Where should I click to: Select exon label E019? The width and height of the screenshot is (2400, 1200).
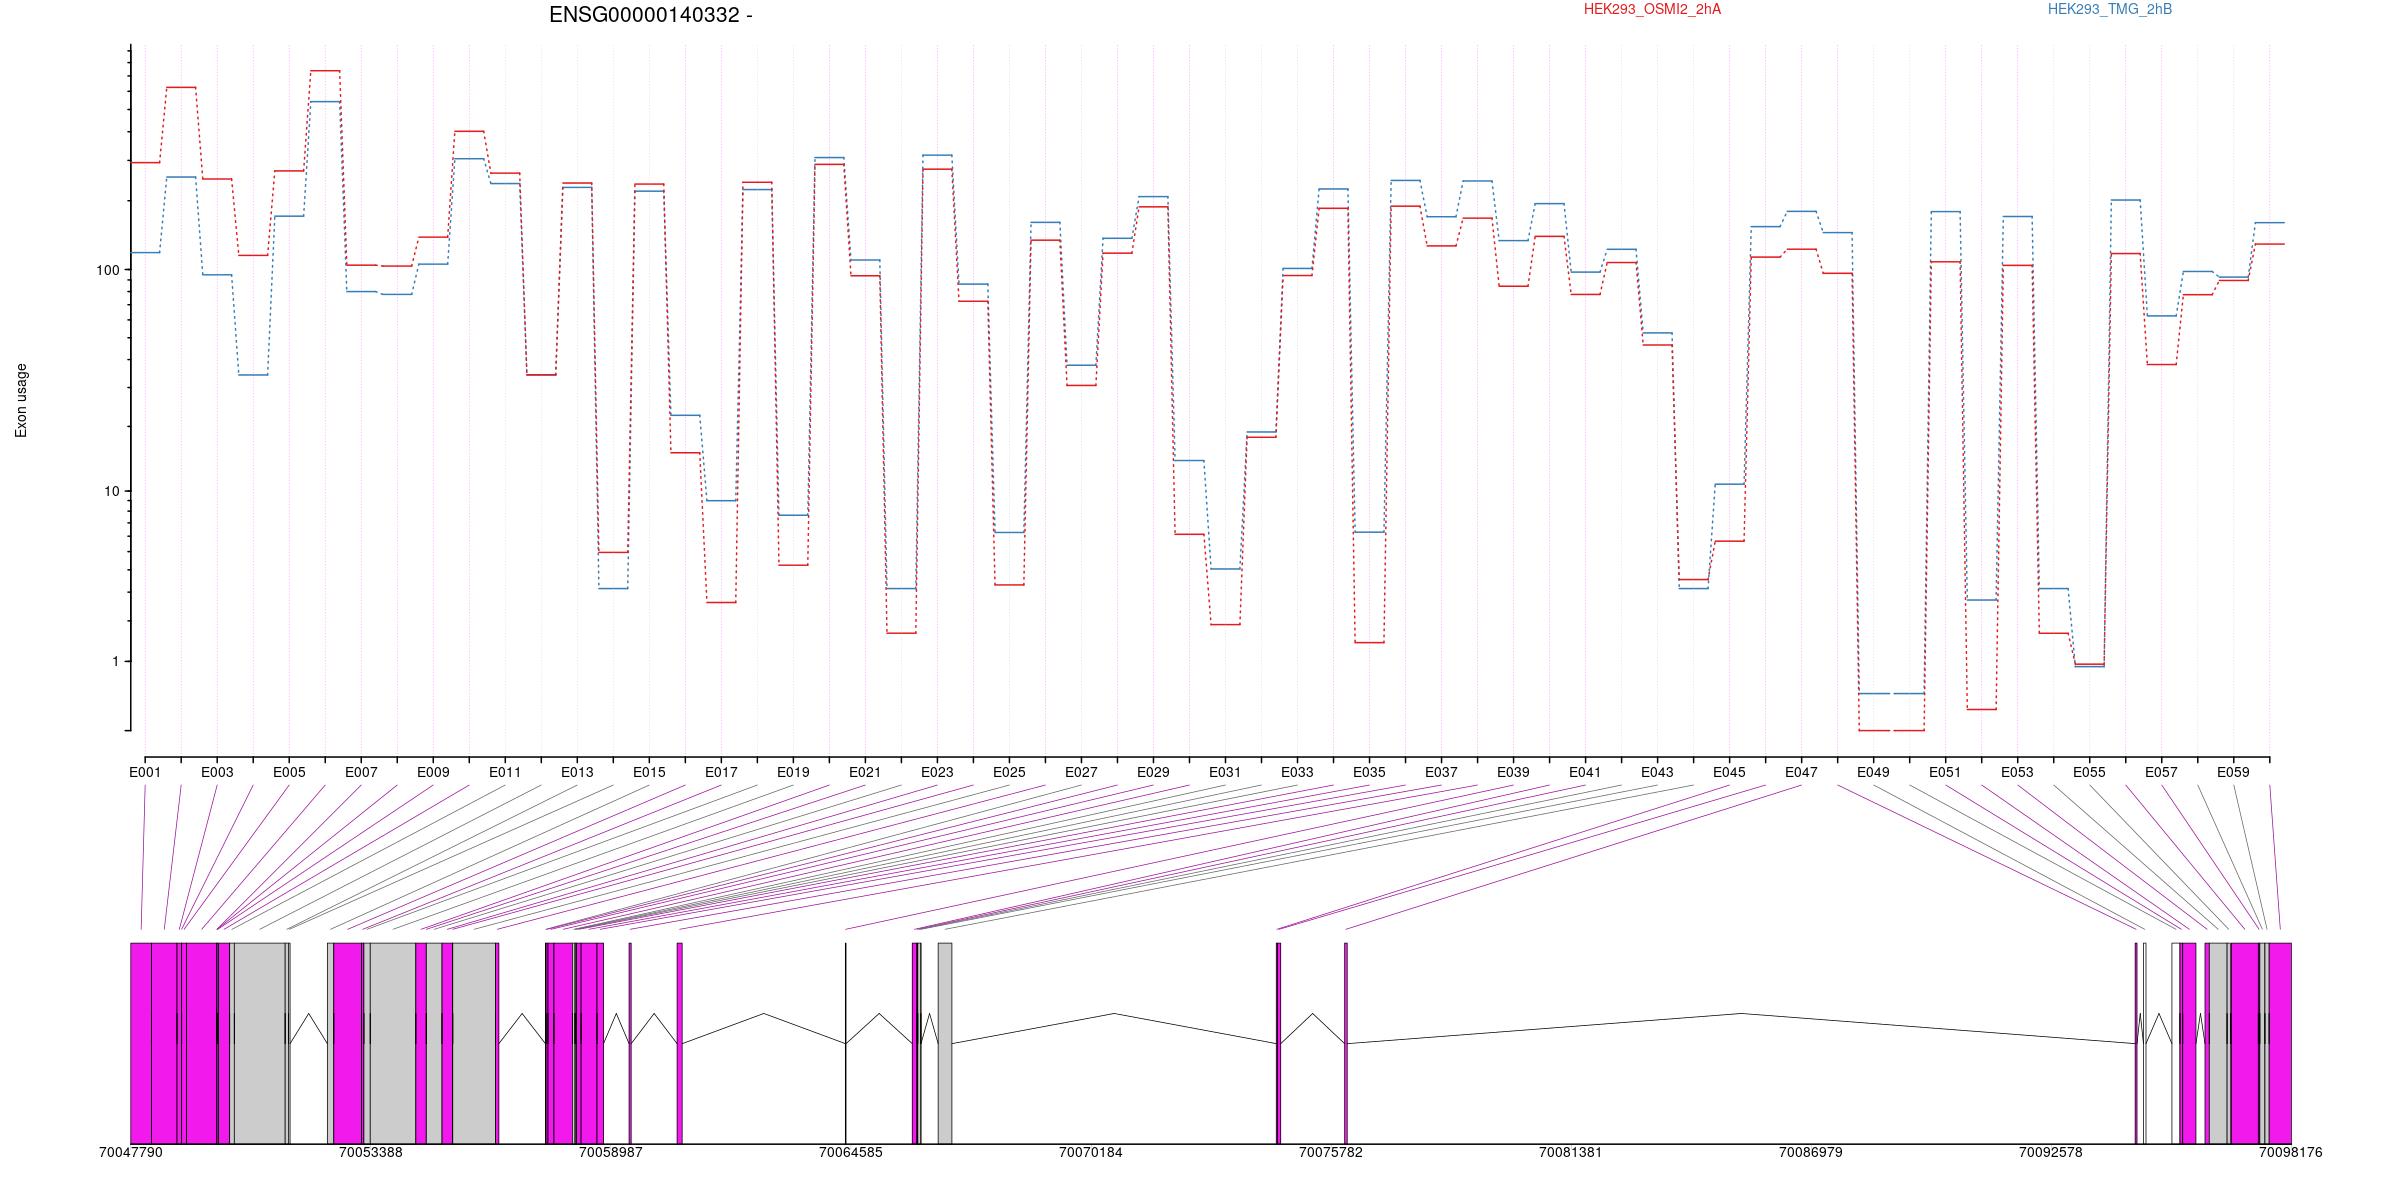(793, 772)
